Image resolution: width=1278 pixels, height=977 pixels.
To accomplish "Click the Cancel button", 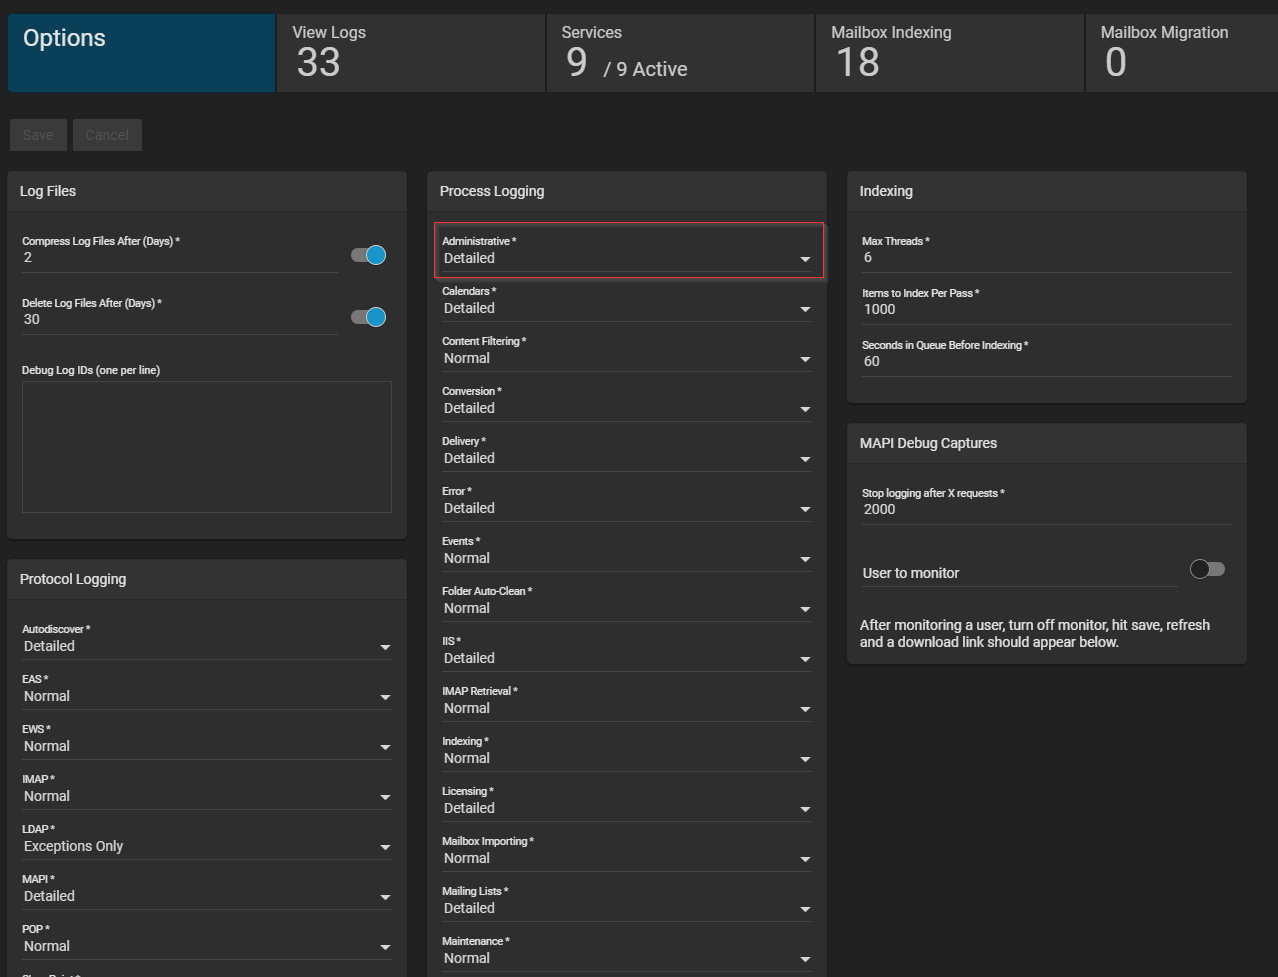I will tap(107, 135).
